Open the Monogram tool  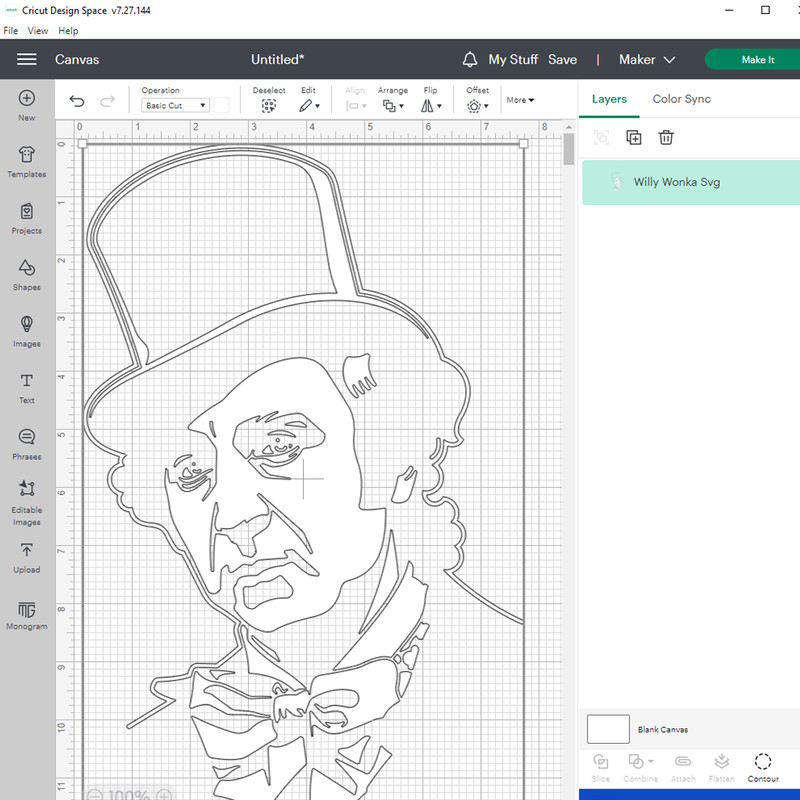(27, 613)
